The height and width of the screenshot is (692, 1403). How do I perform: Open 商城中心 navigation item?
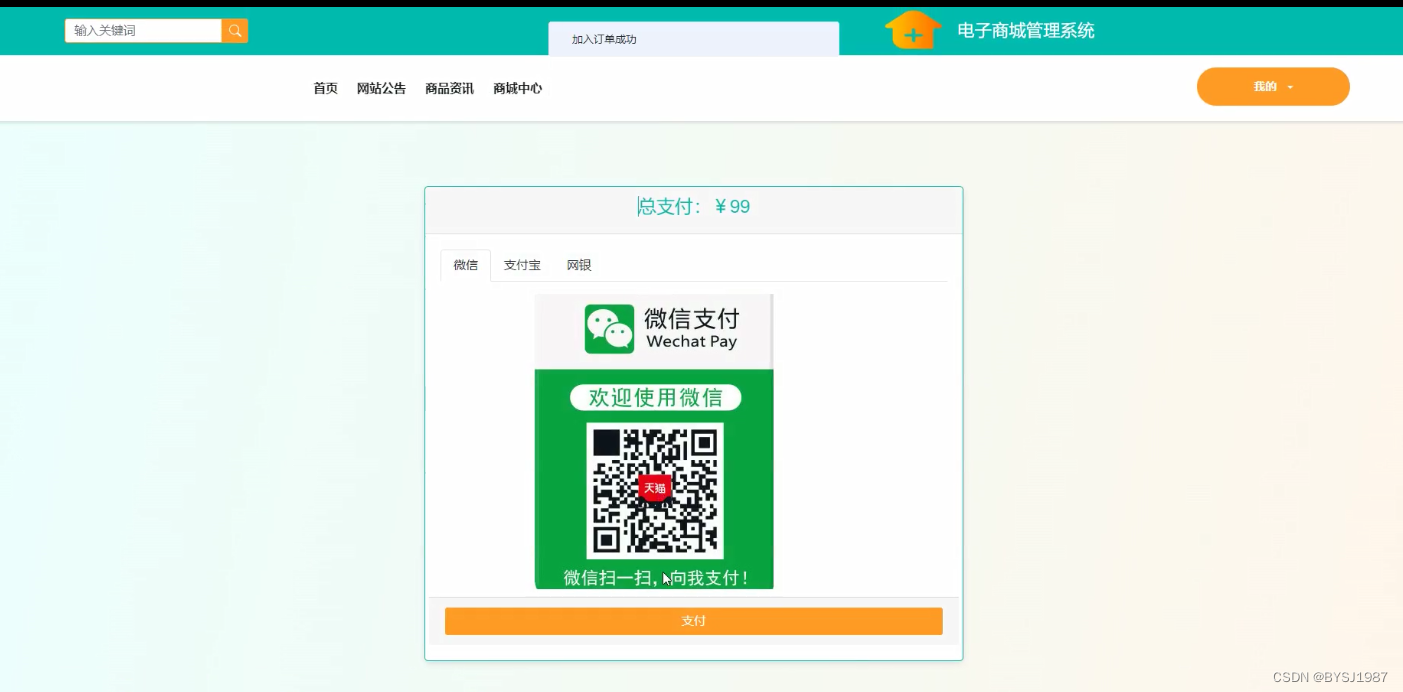(518, 88)
